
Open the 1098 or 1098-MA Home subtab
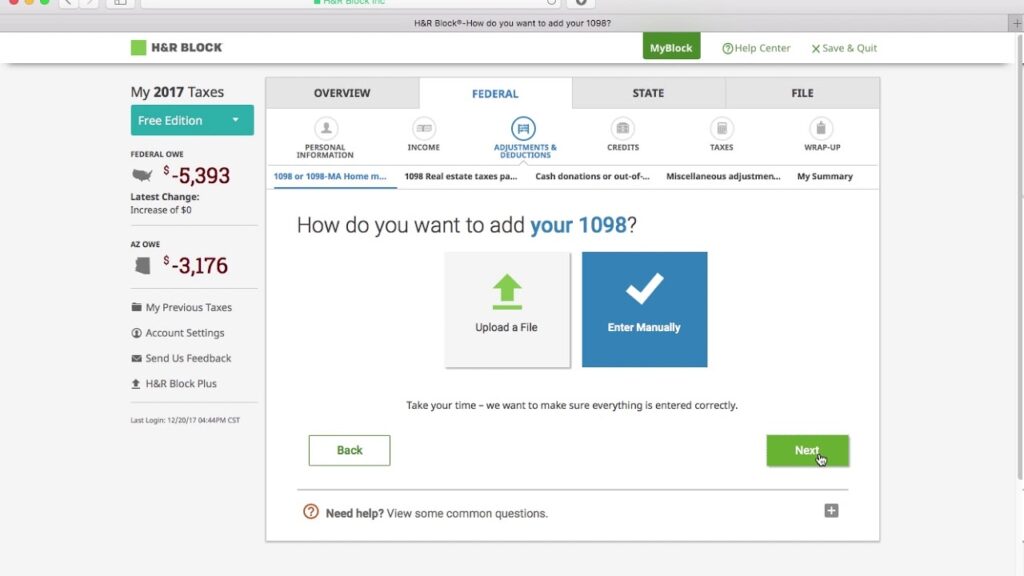(330, 176)
